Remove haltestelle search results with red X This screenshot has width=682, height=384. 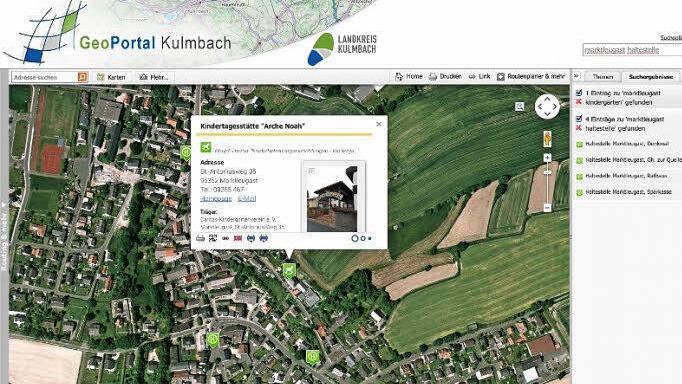tap(579, 128)
